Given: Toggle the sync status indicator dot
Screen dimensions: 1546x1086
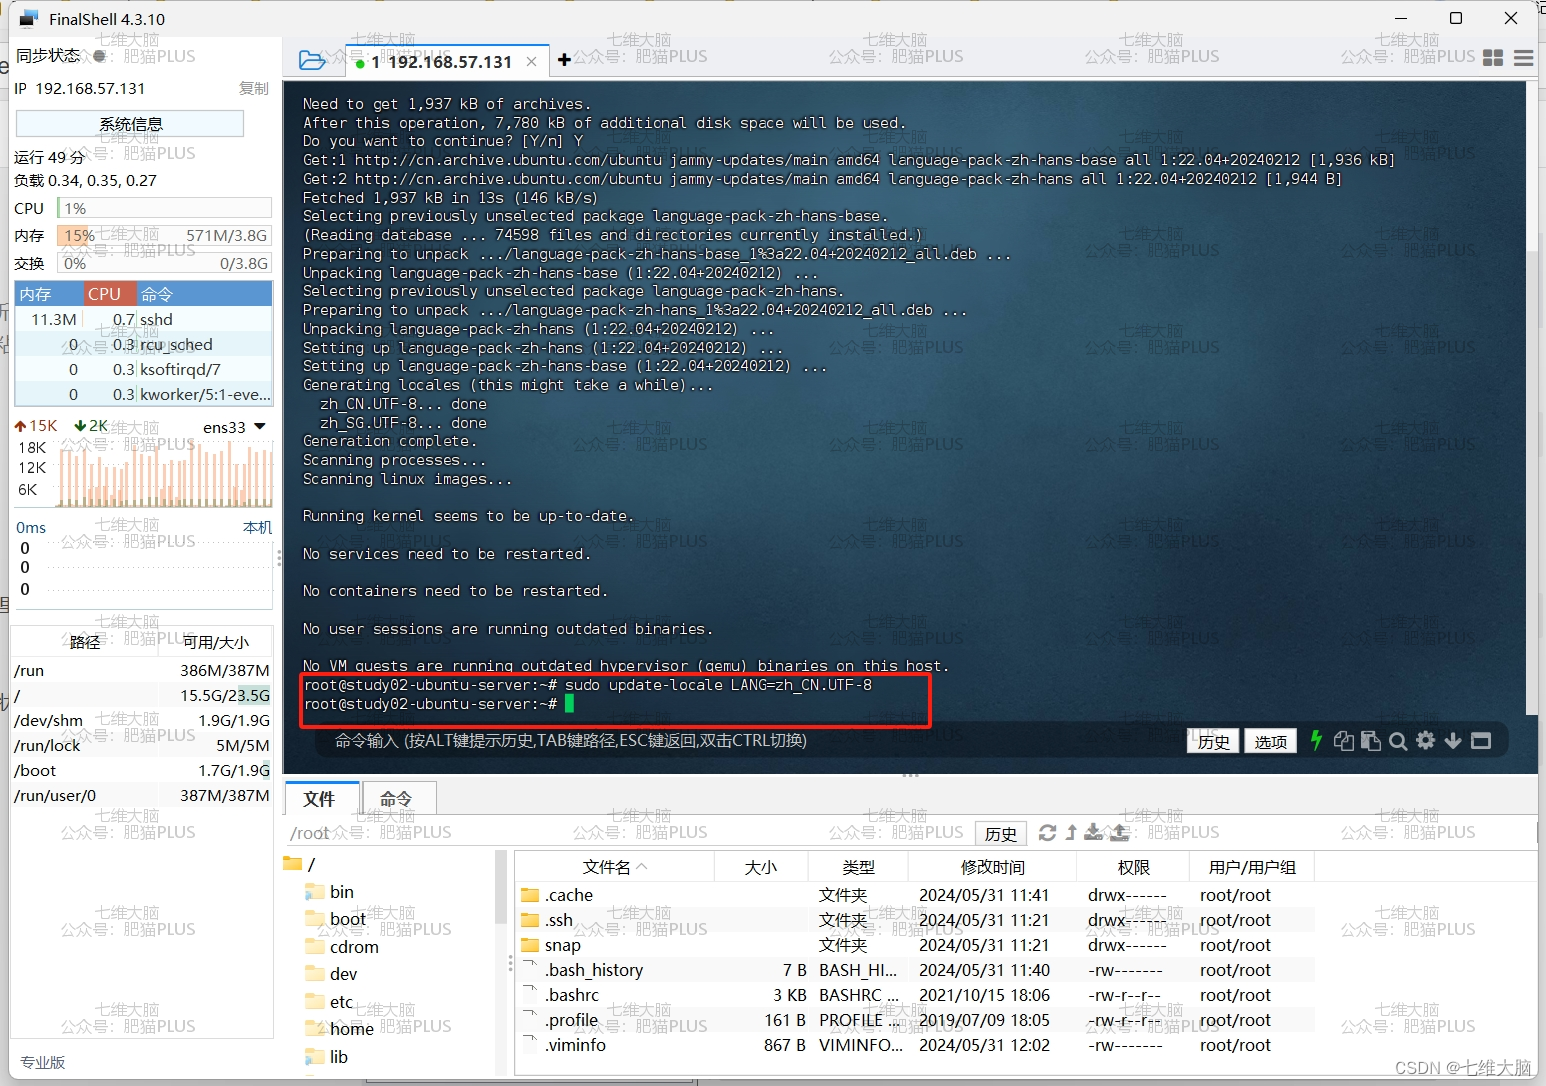Looking at the screenshot, I should [x=98, y=56].
